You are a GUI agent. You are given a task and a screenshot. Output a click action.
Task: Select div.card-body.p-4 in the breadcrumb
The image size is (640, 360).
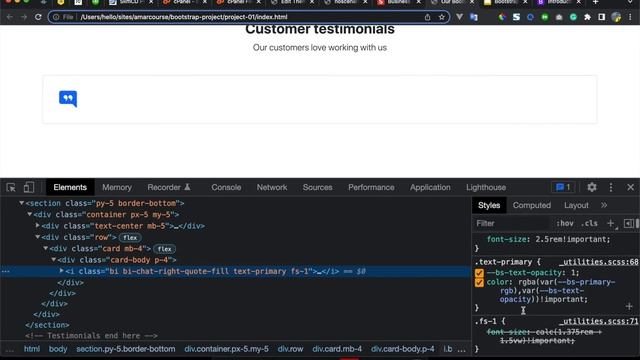[x=402, y=349]
